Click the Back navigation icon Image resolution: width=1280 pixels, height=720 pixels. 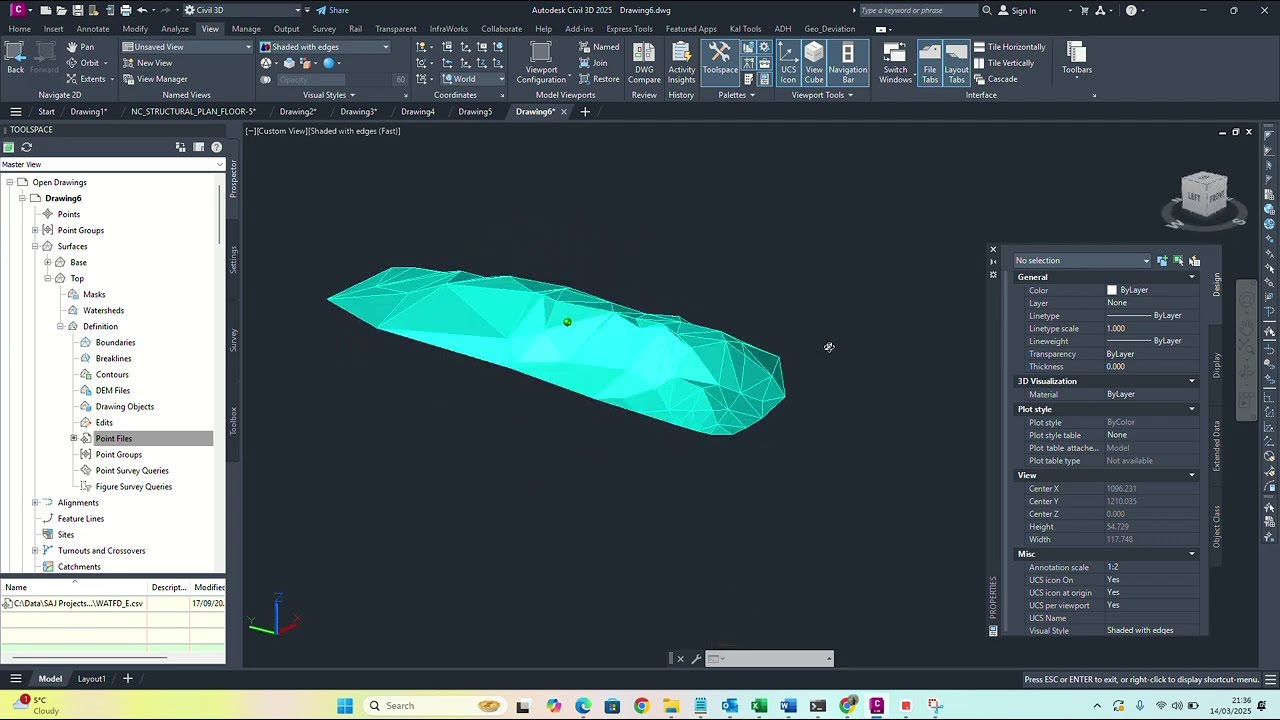15,57
